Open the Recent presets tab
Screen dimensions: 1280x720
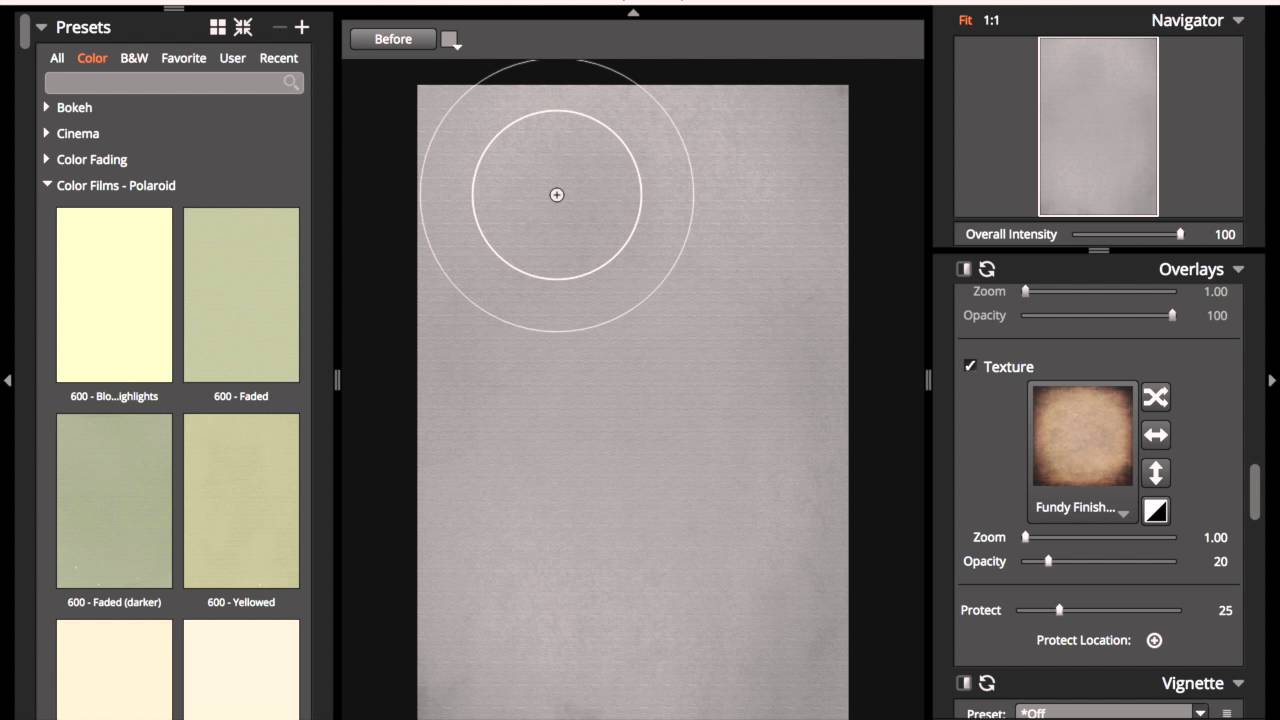click(x=279, y=58)
